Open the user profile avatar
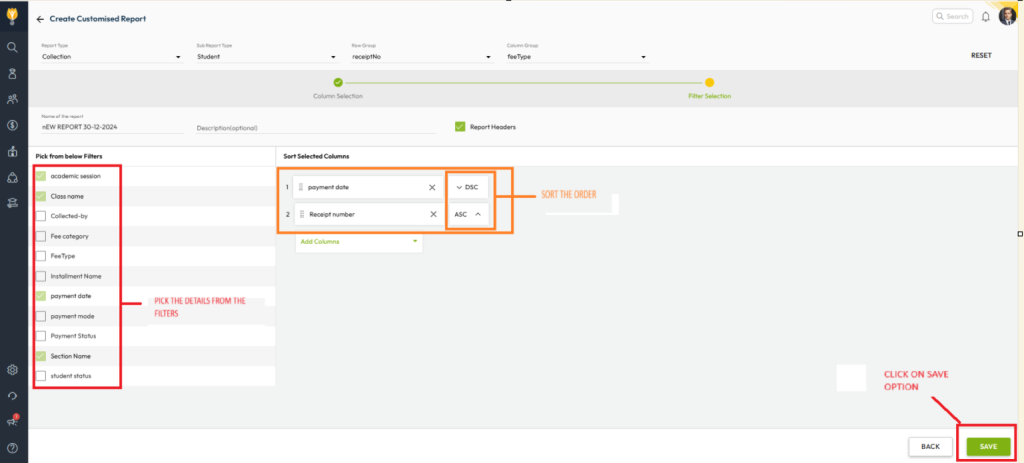This screenshot has height=463, width=1024. 1006,16
